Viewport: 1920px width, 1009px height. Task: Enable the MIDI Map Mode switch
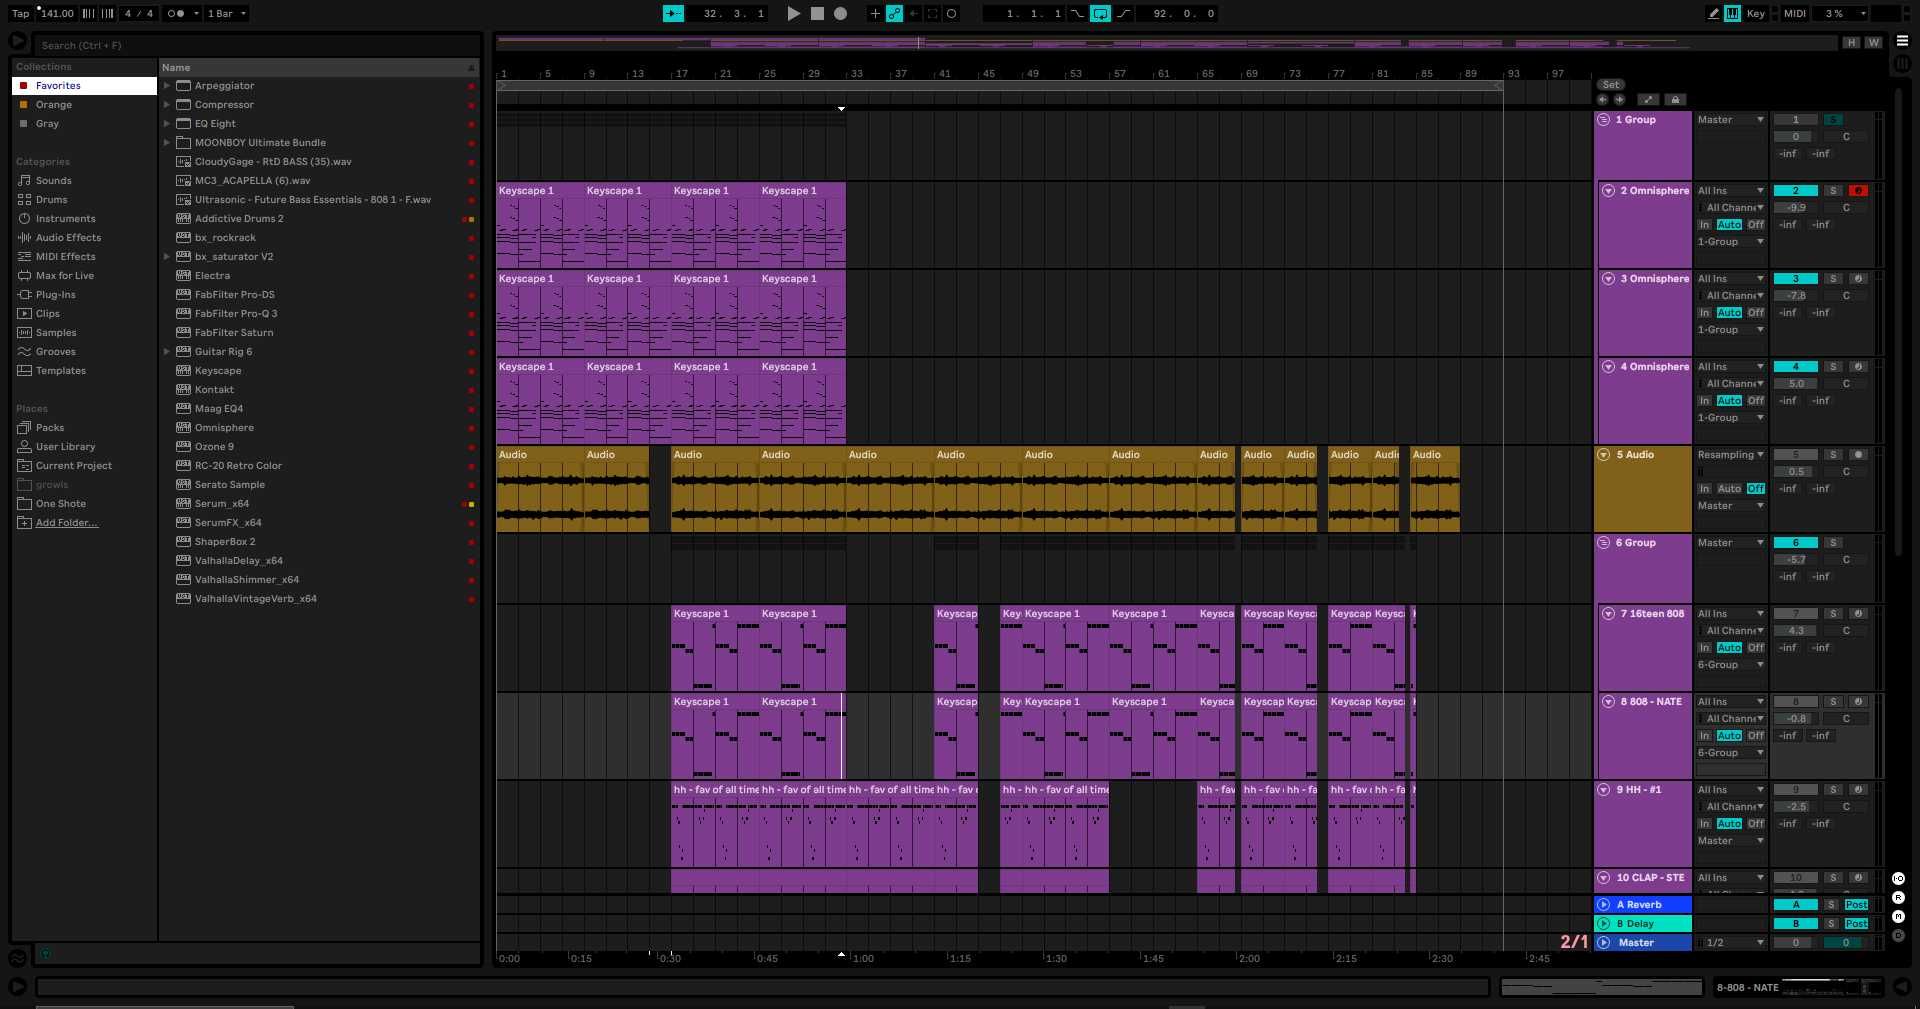tap(1794, 14)
